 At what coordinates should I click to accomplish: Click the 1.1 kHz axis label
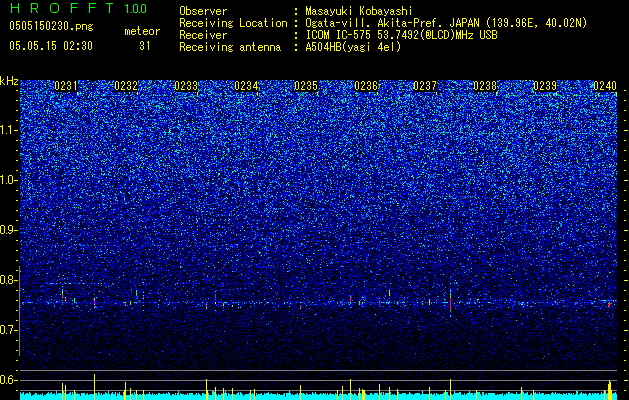[x=9, y=130]
